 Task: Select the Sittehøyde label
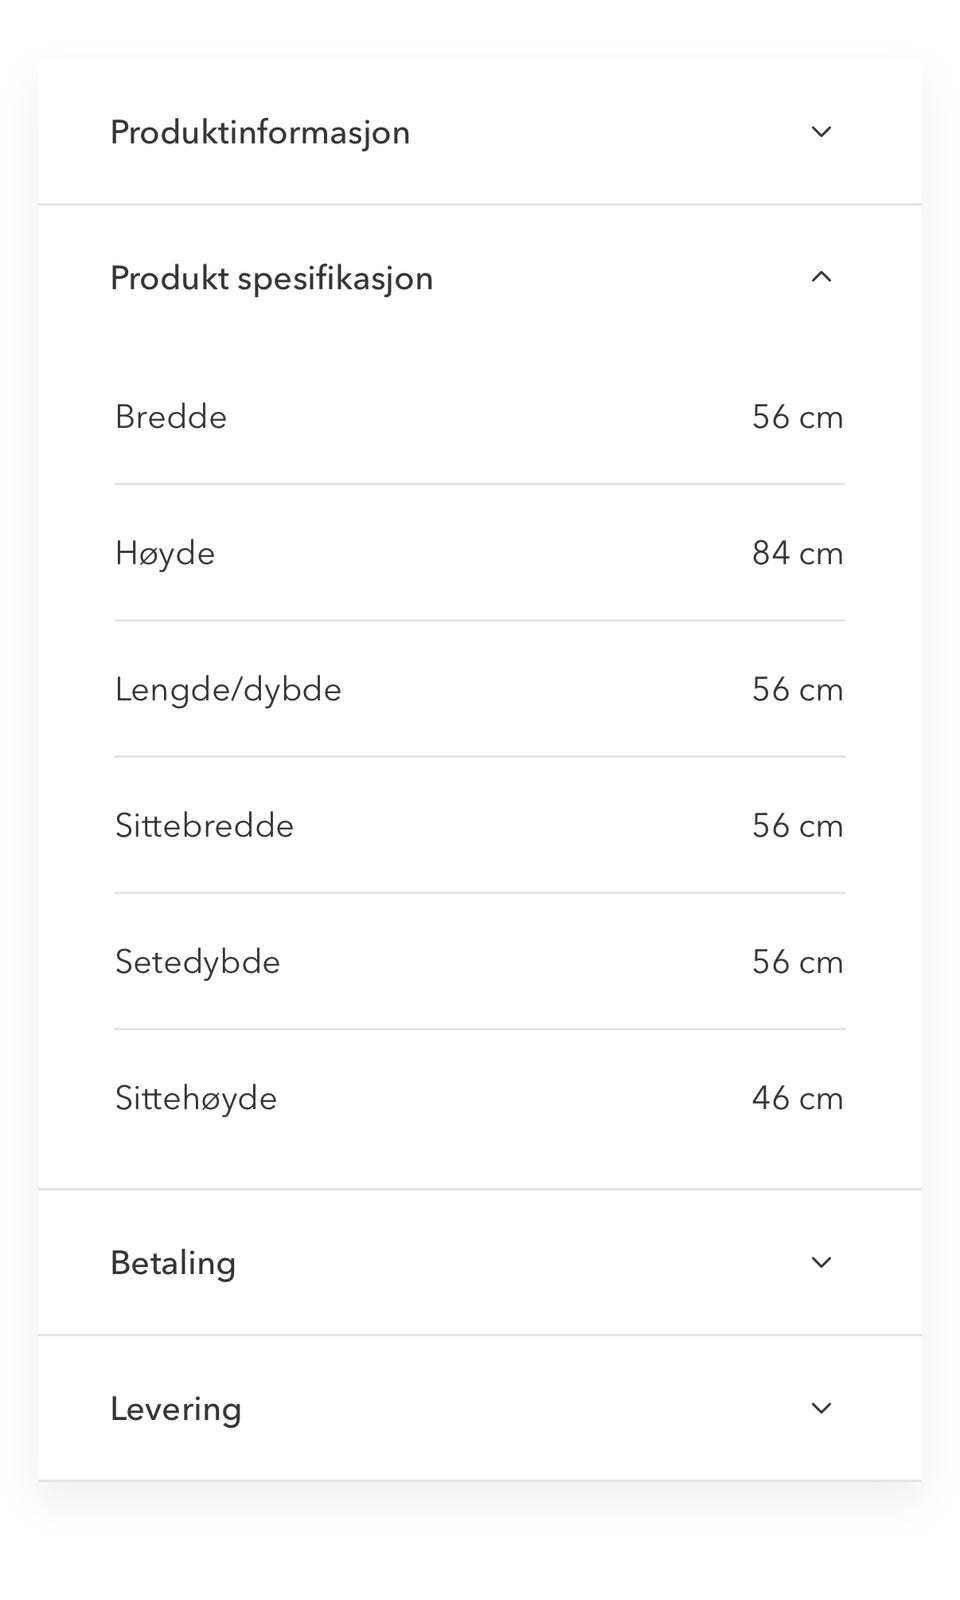[196, 1099]
